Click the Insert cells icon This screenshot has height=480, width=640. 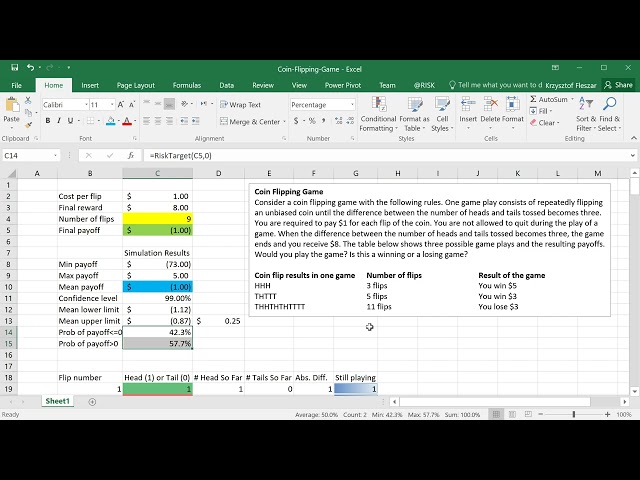click(x=468, y=104)
